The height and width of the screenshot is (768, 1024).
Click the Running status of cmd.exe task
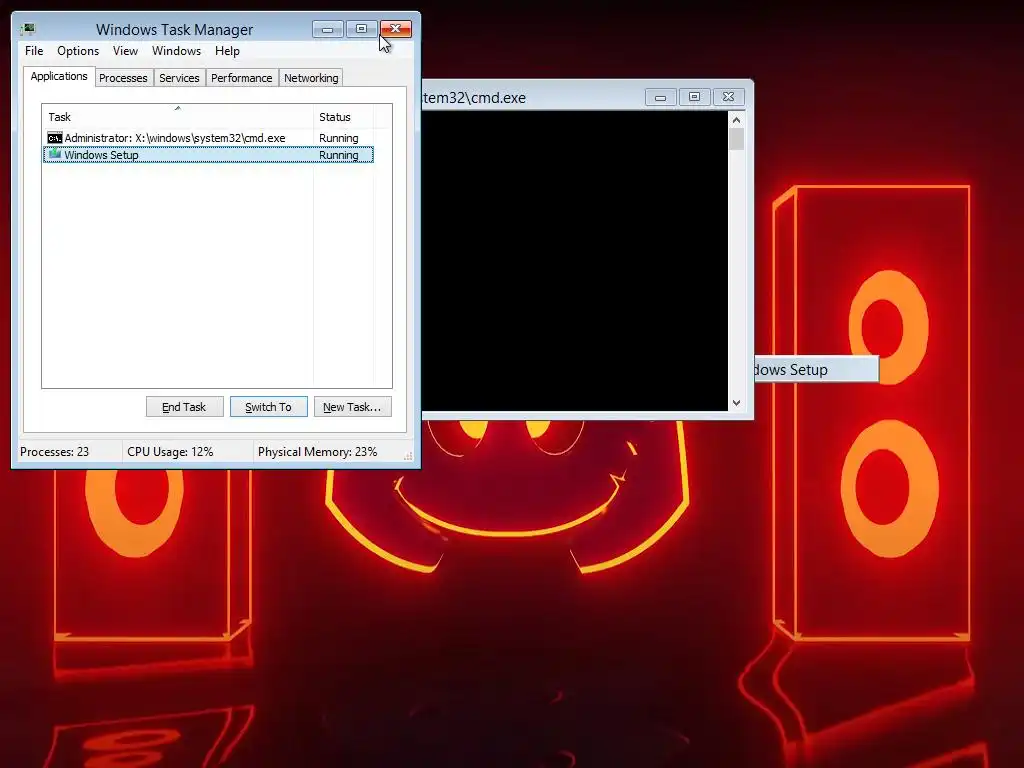tap(338, 138)
